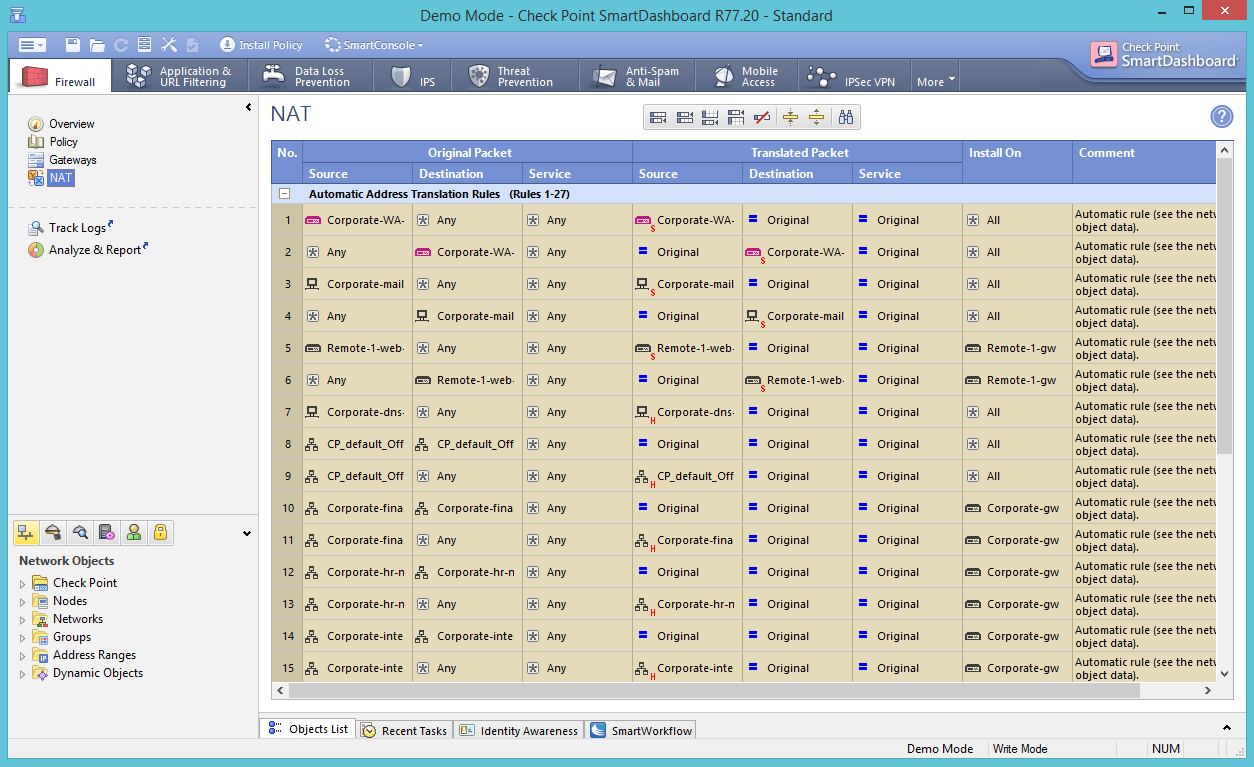
Task: Switch to the Objects List bottom tab
Action: click(308, 729)
